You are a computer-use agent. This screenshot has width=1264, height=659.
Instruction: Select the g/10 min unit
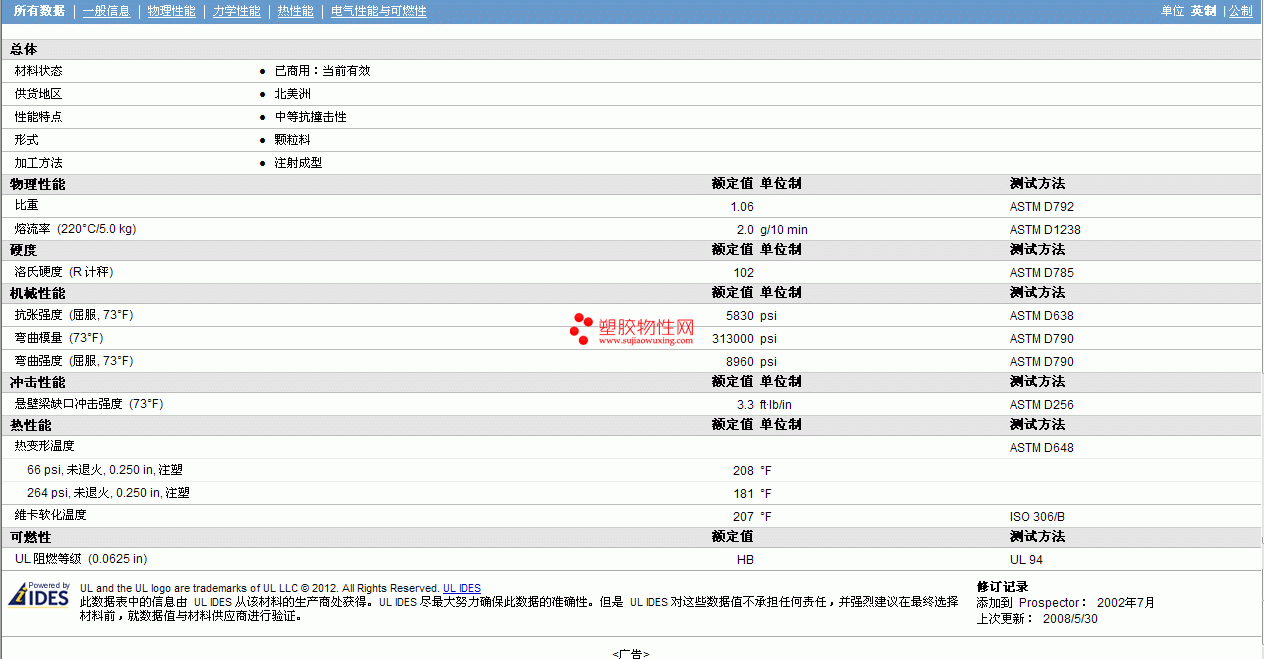(x=784, y=230)
